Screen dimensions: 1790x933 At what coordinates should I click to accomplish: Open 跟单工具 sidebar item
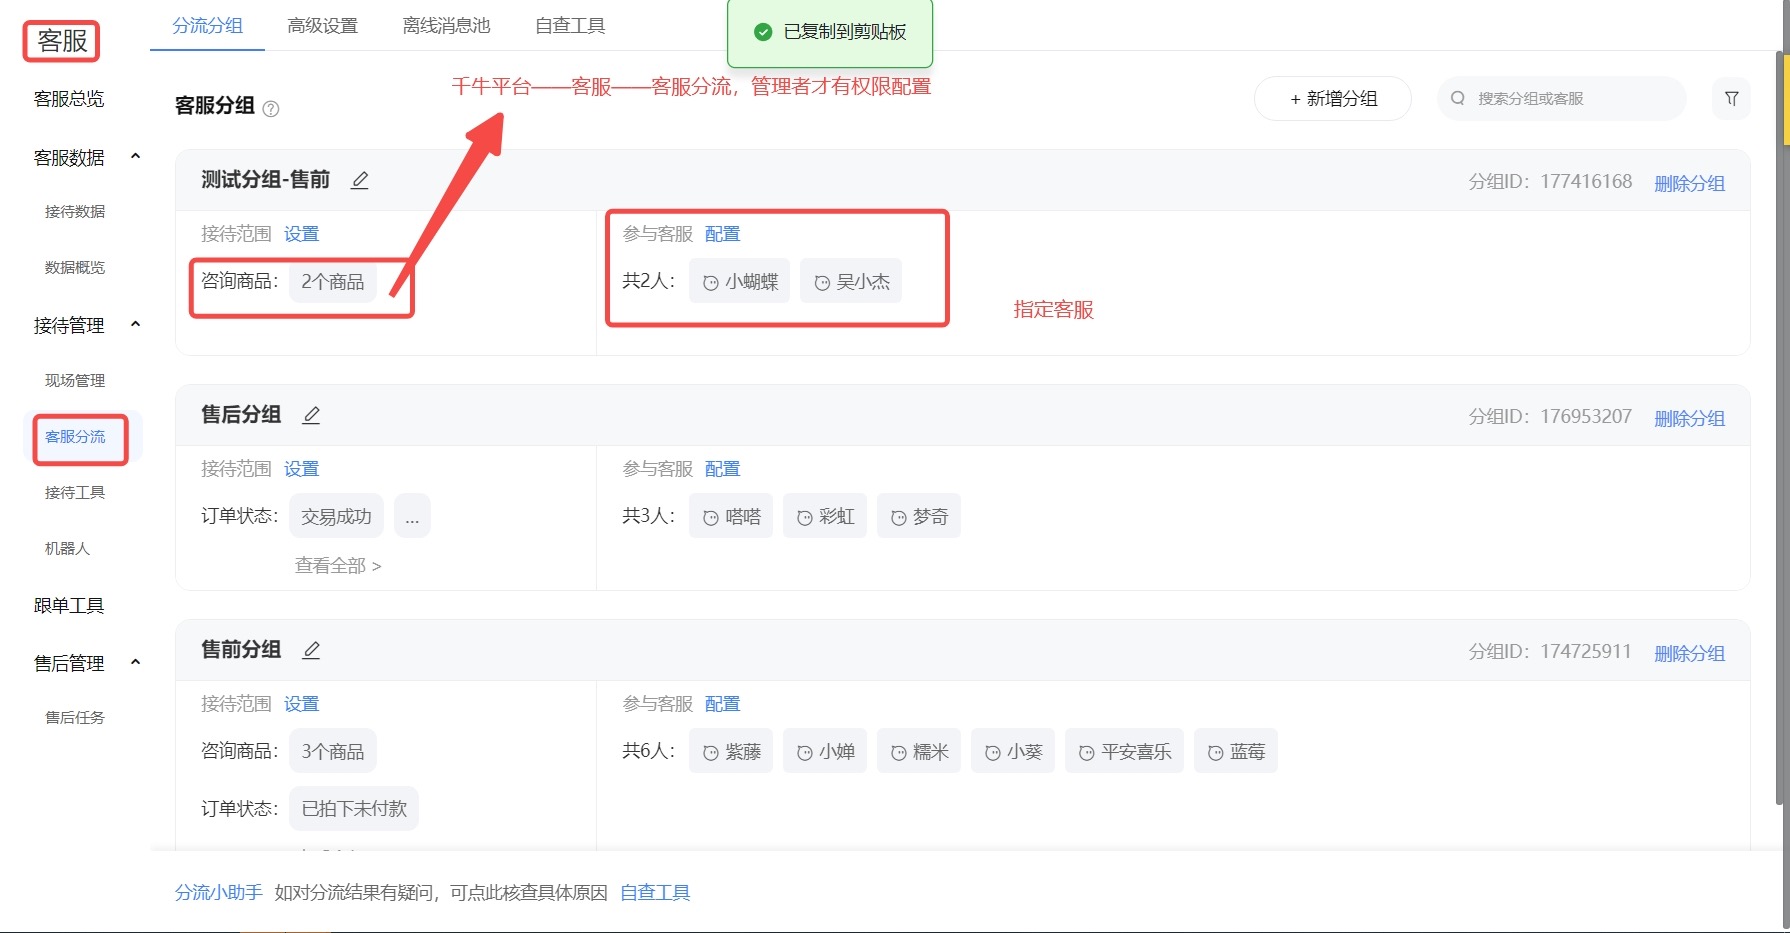click(69, 606)
